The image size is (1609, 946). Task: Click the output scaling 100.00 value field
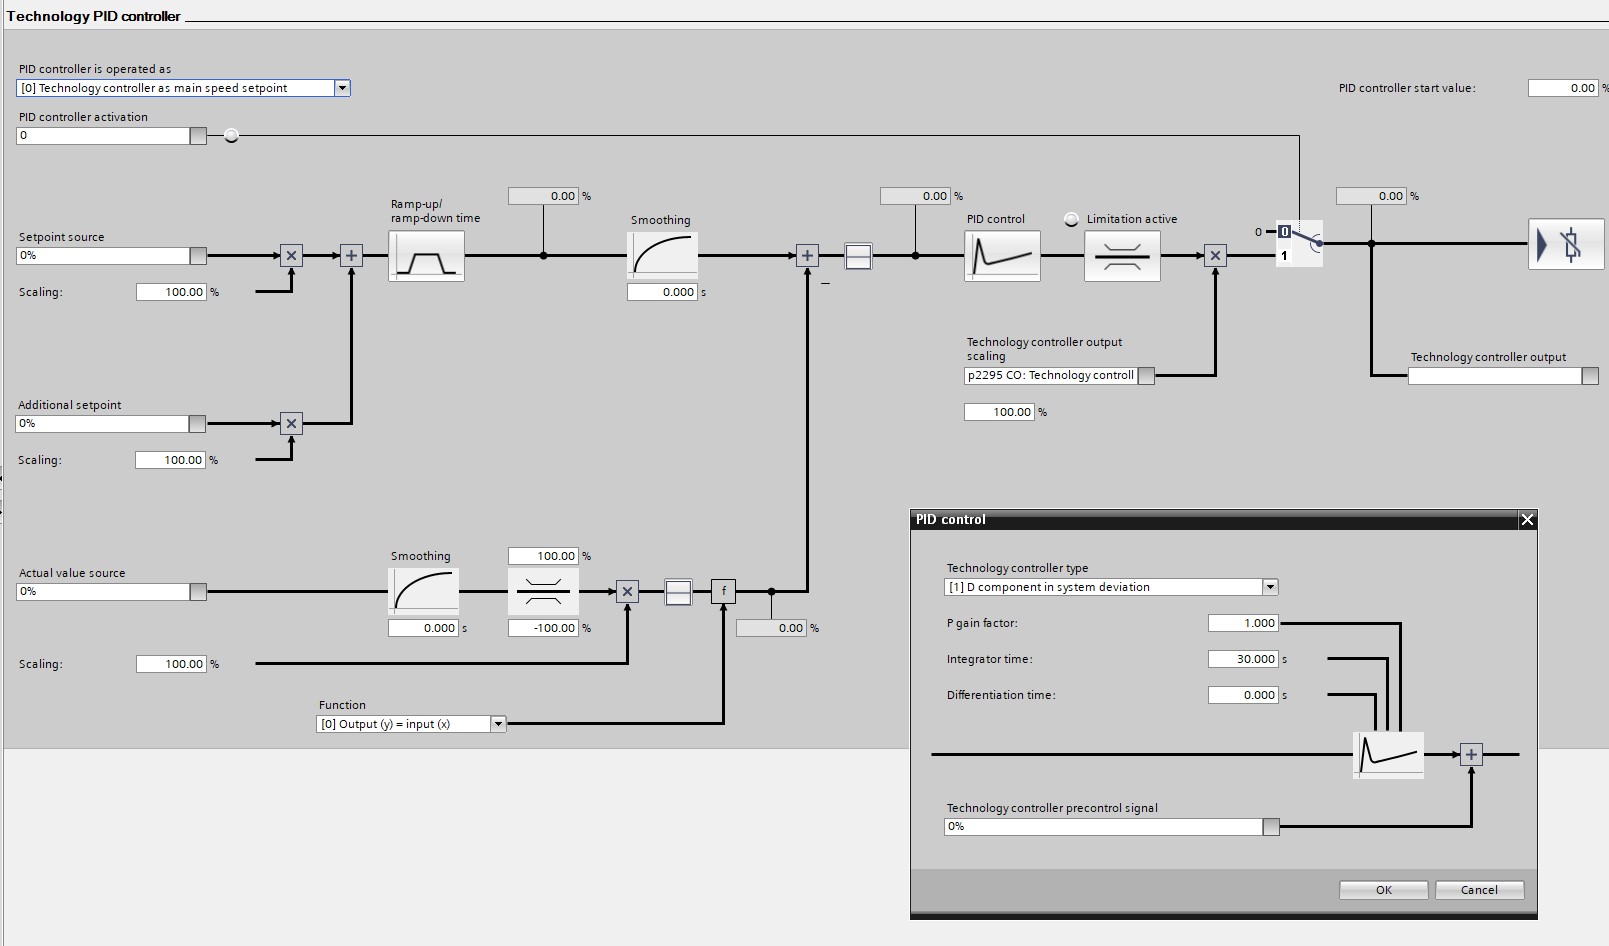coord(999,412)
